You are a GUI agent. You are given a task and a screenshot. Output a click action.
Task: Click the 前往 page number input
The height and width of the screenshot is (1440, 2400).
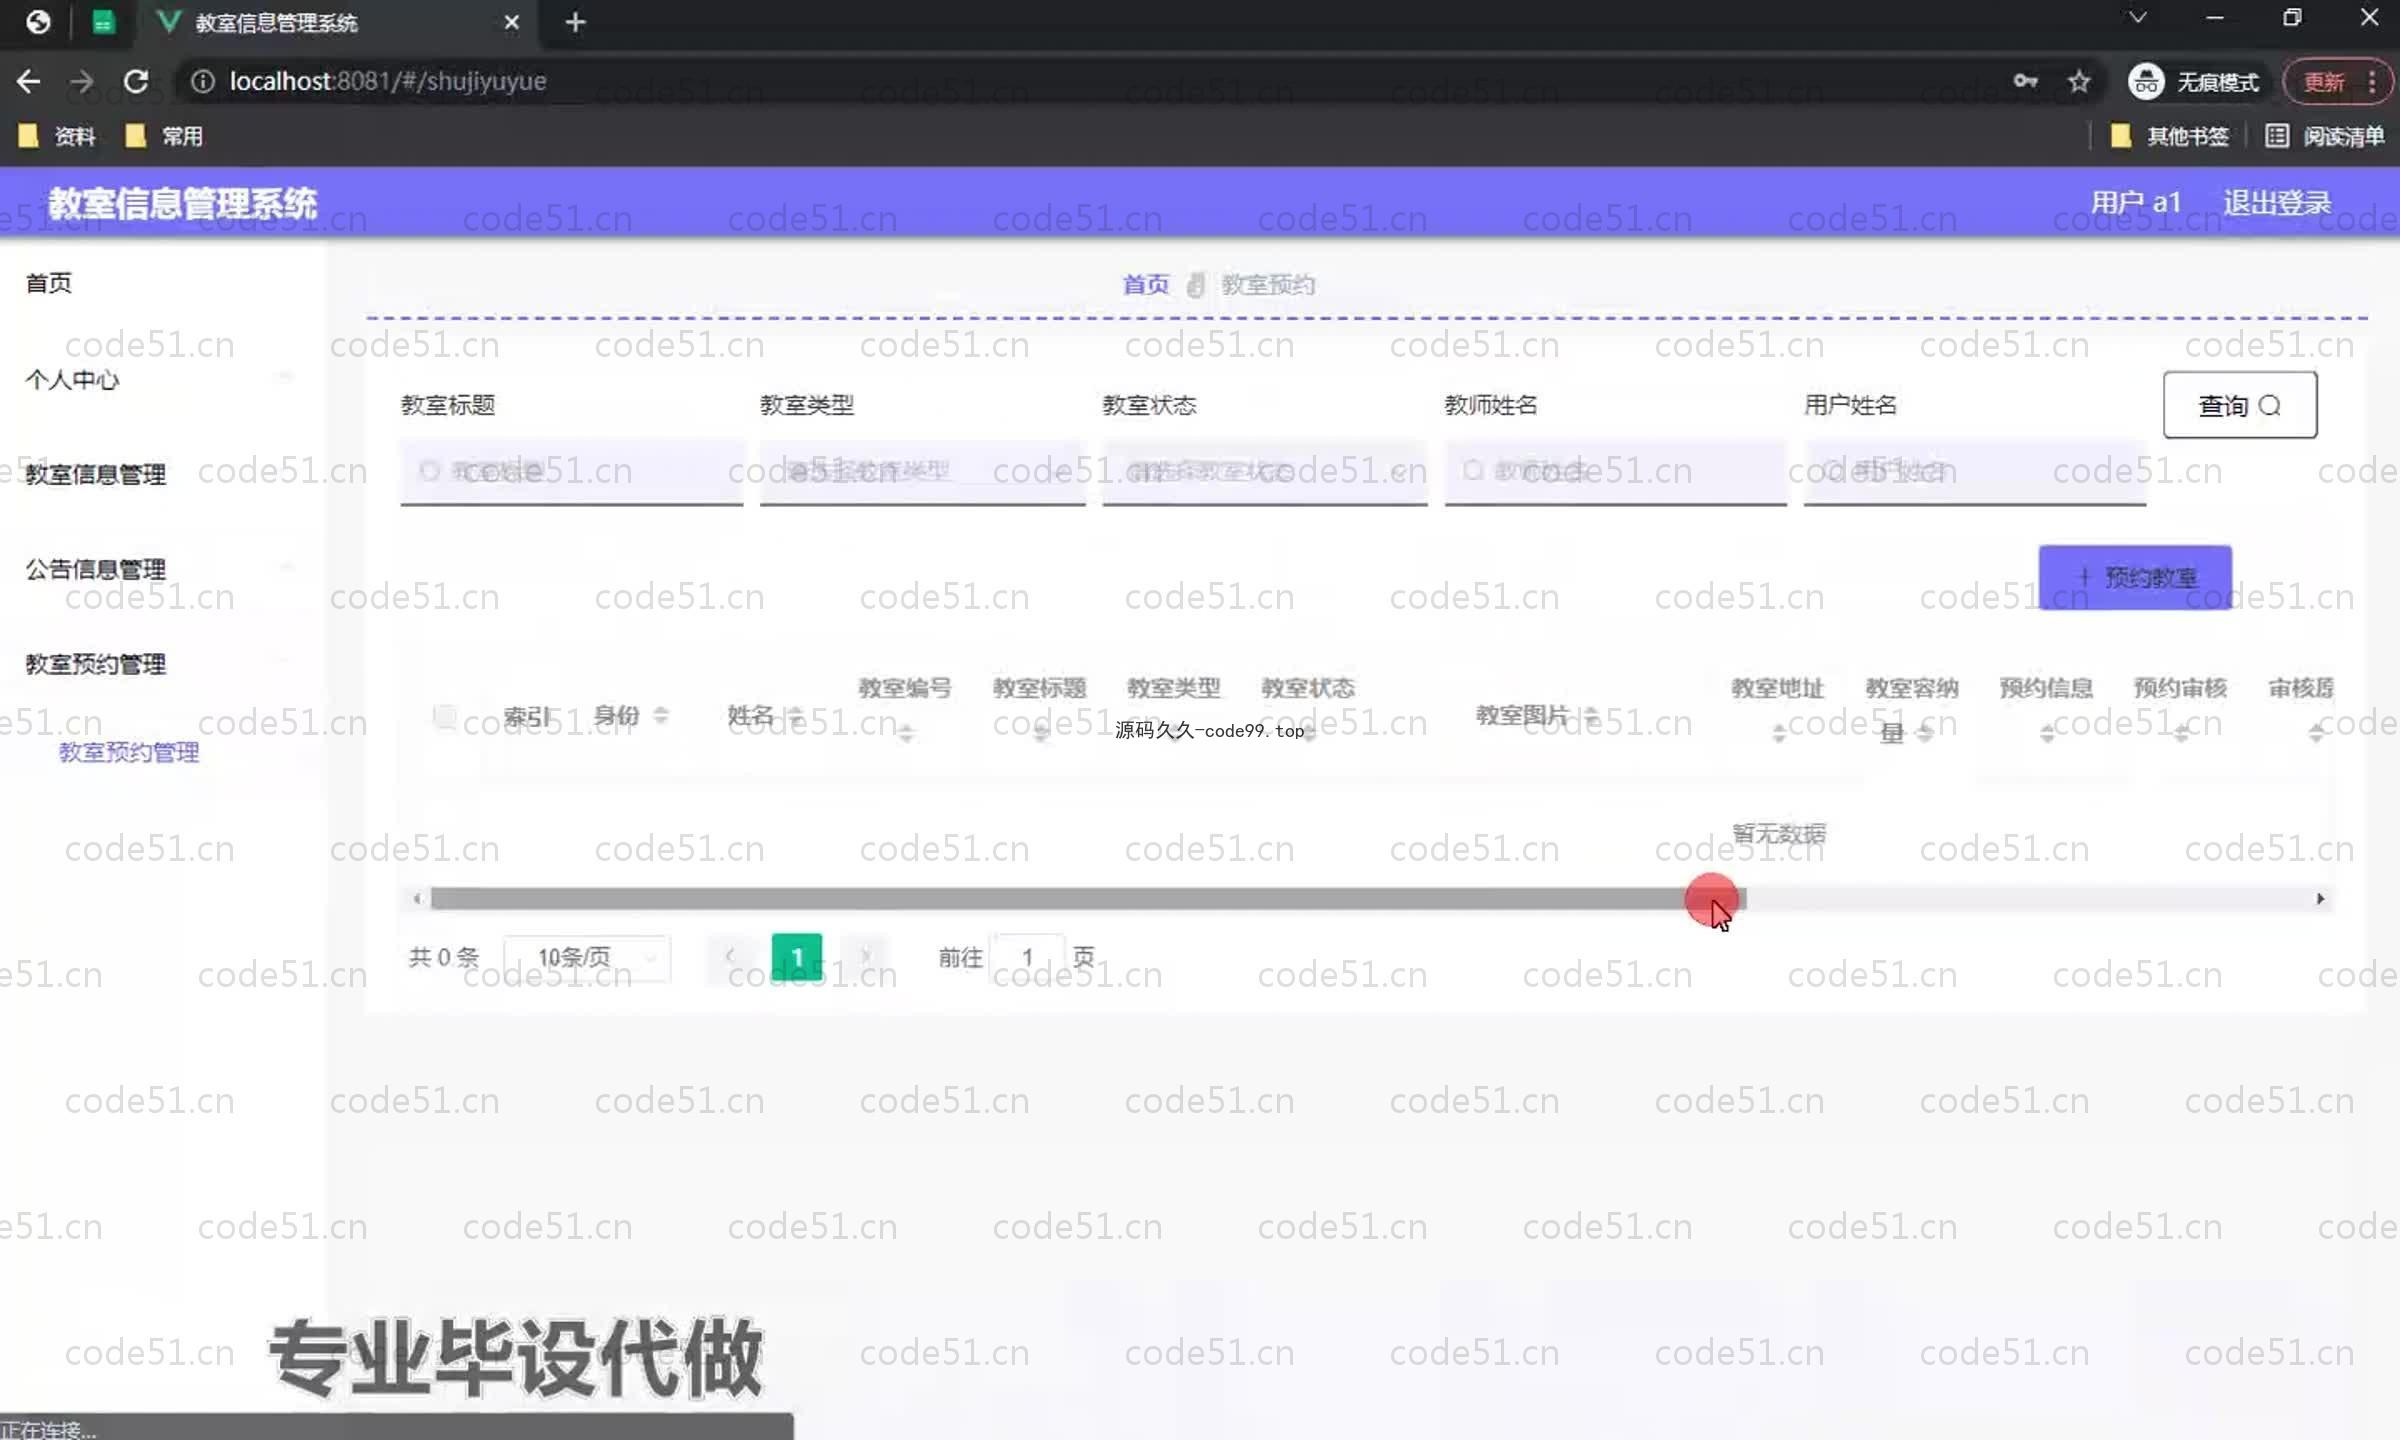(1028, 957)
